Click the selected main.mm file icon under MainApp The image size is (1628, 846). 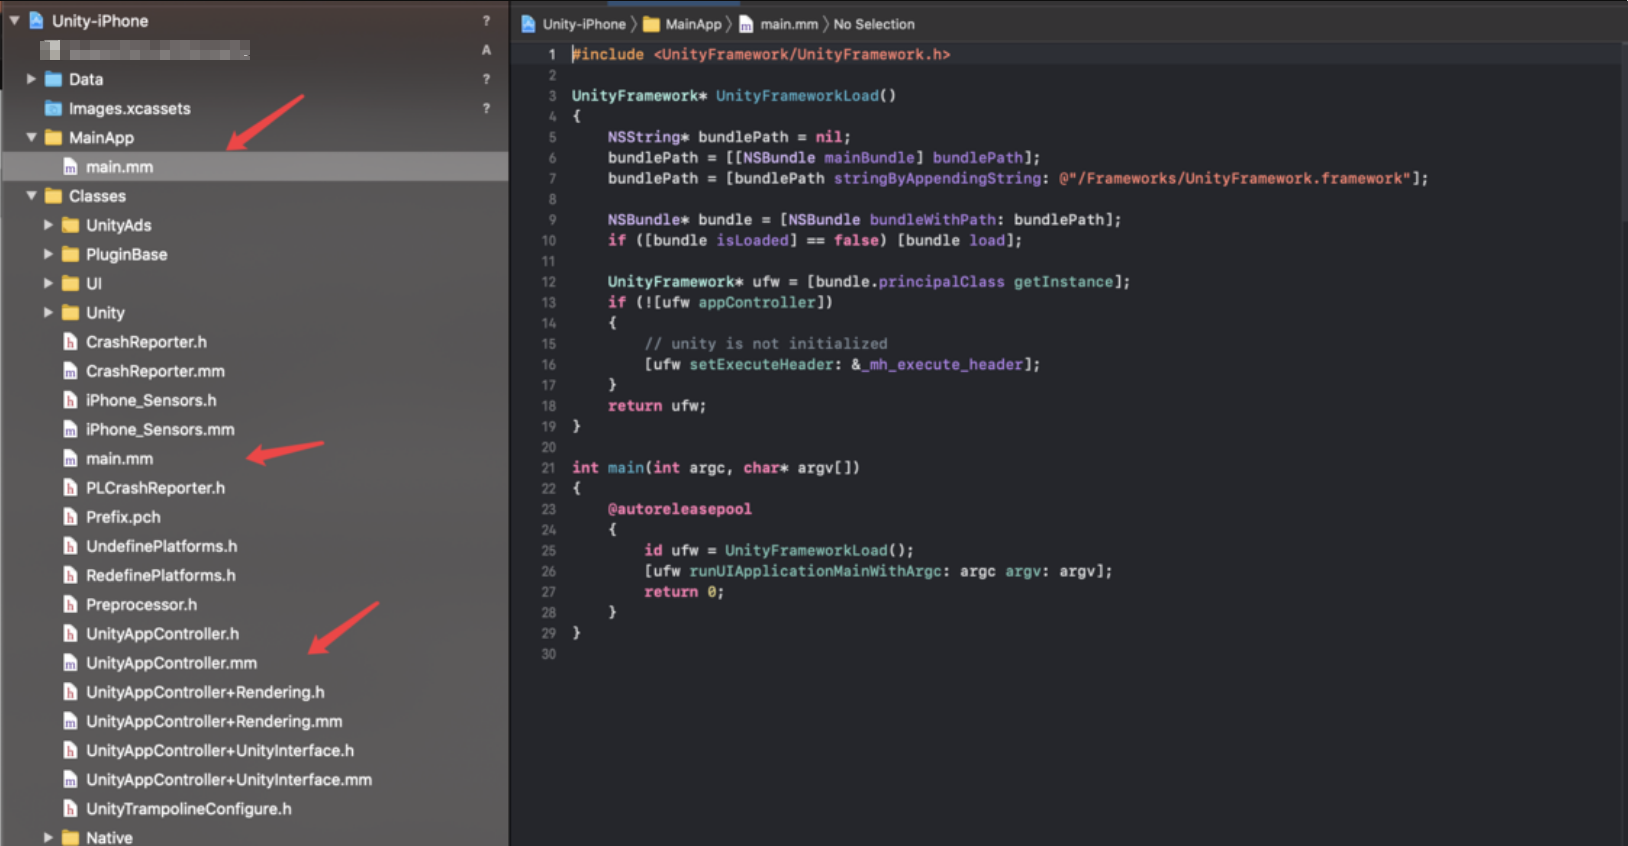pos(70,166)
